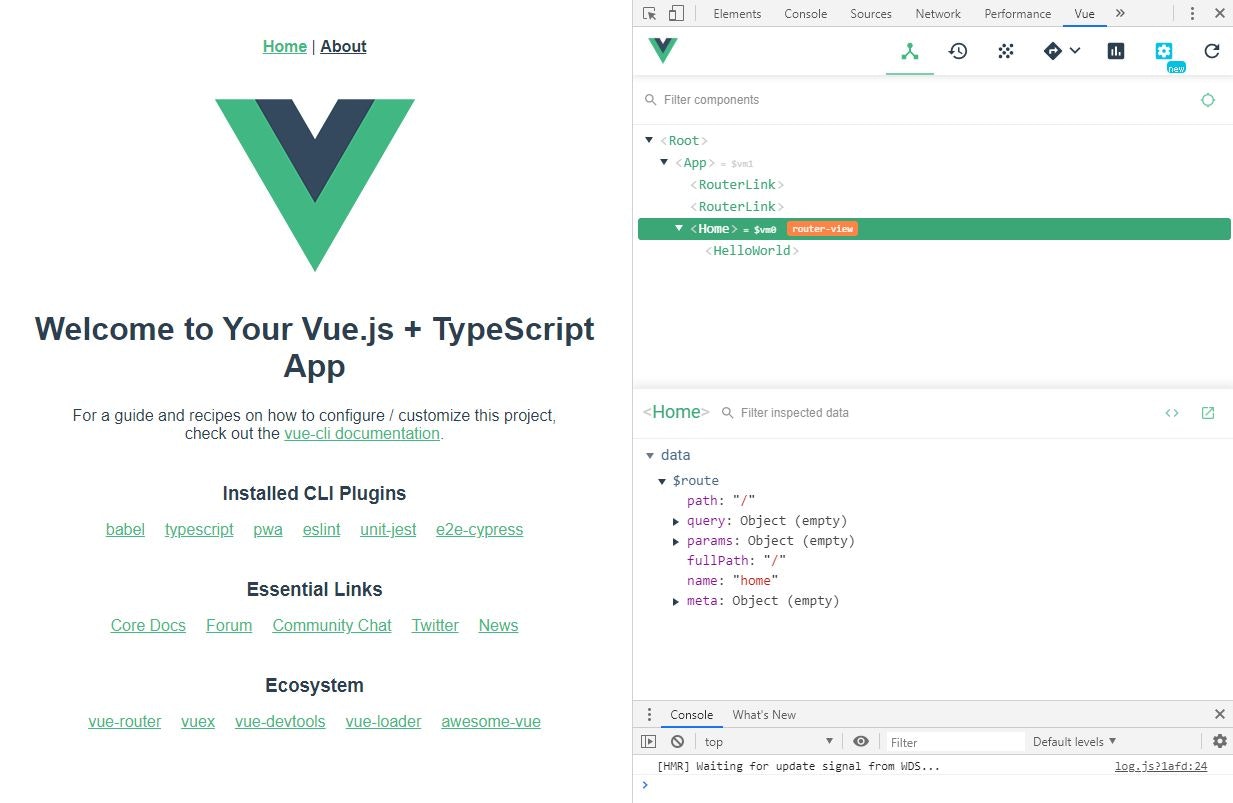This screenshot has width=1233, height=803.
Task: Open the e2e-cypress plugin link
Action: (x=479, y=530)
